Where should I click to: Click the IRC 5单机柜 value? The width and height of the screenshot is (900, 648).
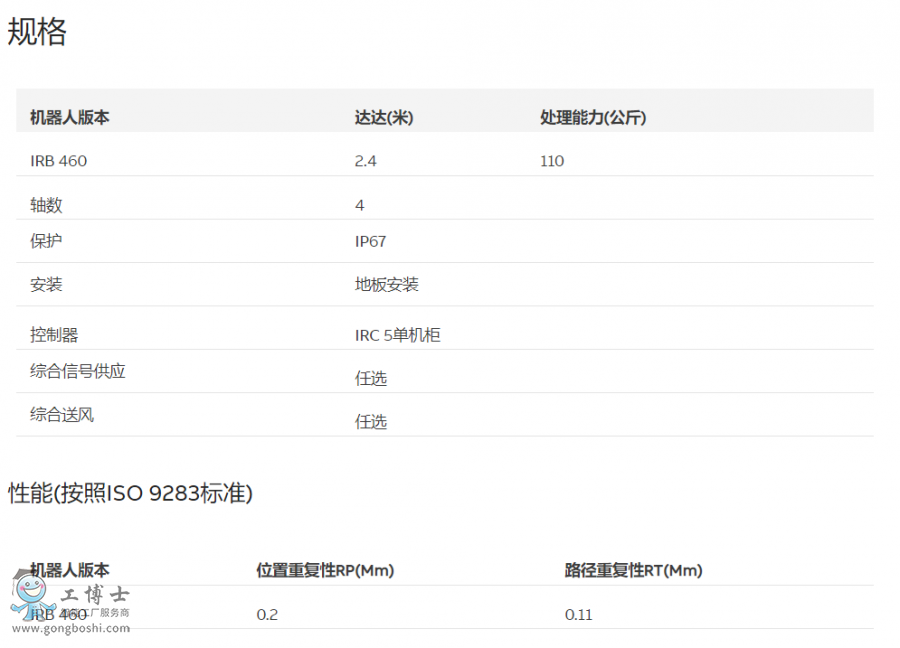pyautogui.click(x=397, y=335)
